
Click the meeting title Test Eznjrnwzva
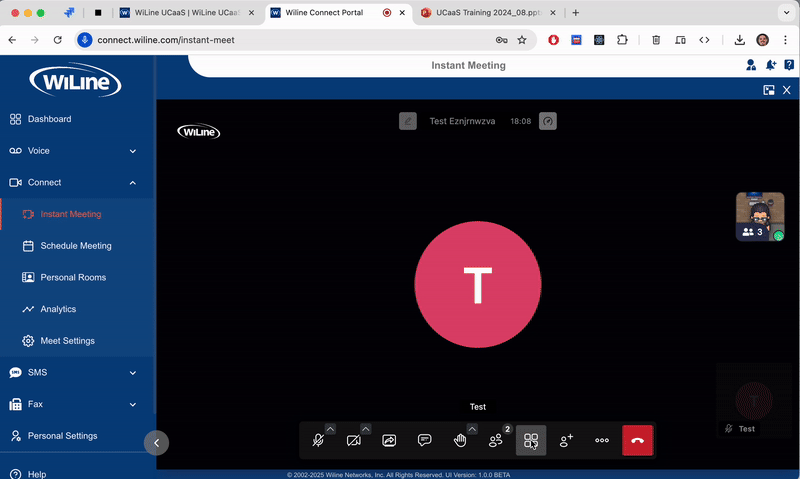pyautogui.click(x=462, y=121)
